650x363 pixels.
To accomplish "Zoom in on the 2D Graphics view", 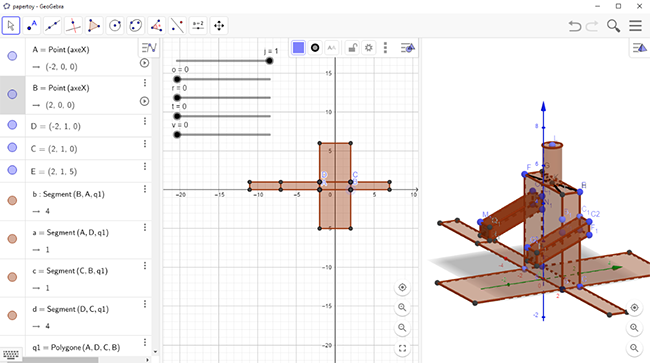I will tap(402, 307).
